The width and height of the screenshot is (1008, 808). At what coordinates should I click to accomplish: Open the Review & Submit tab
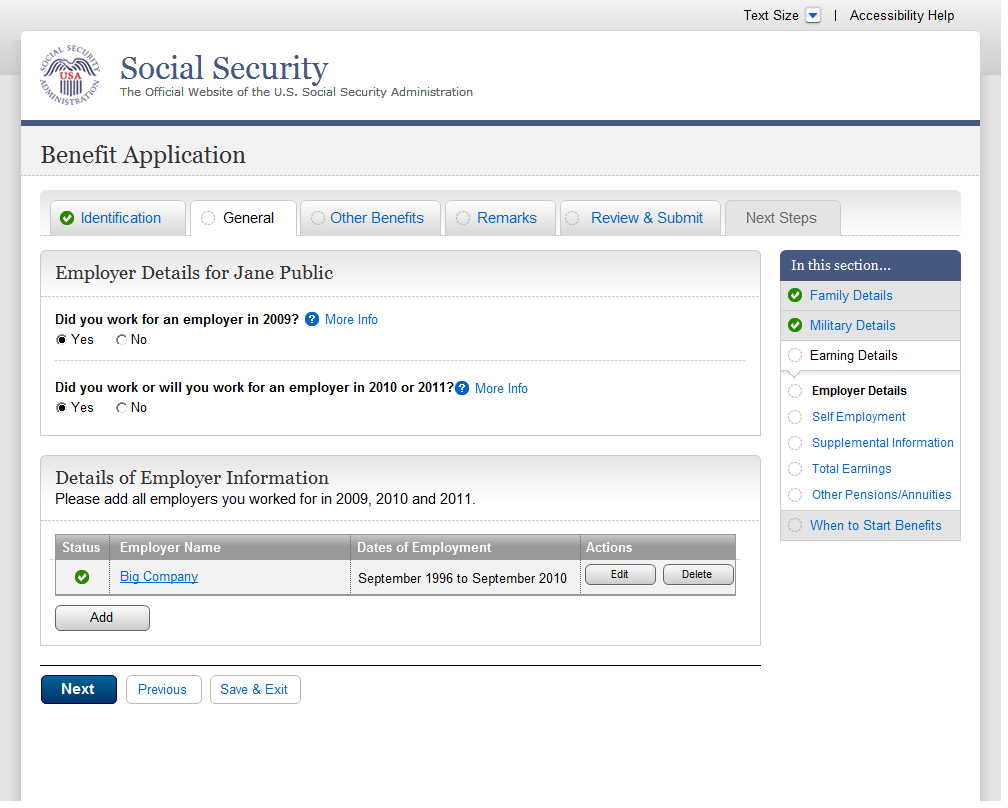pos(646,218)
